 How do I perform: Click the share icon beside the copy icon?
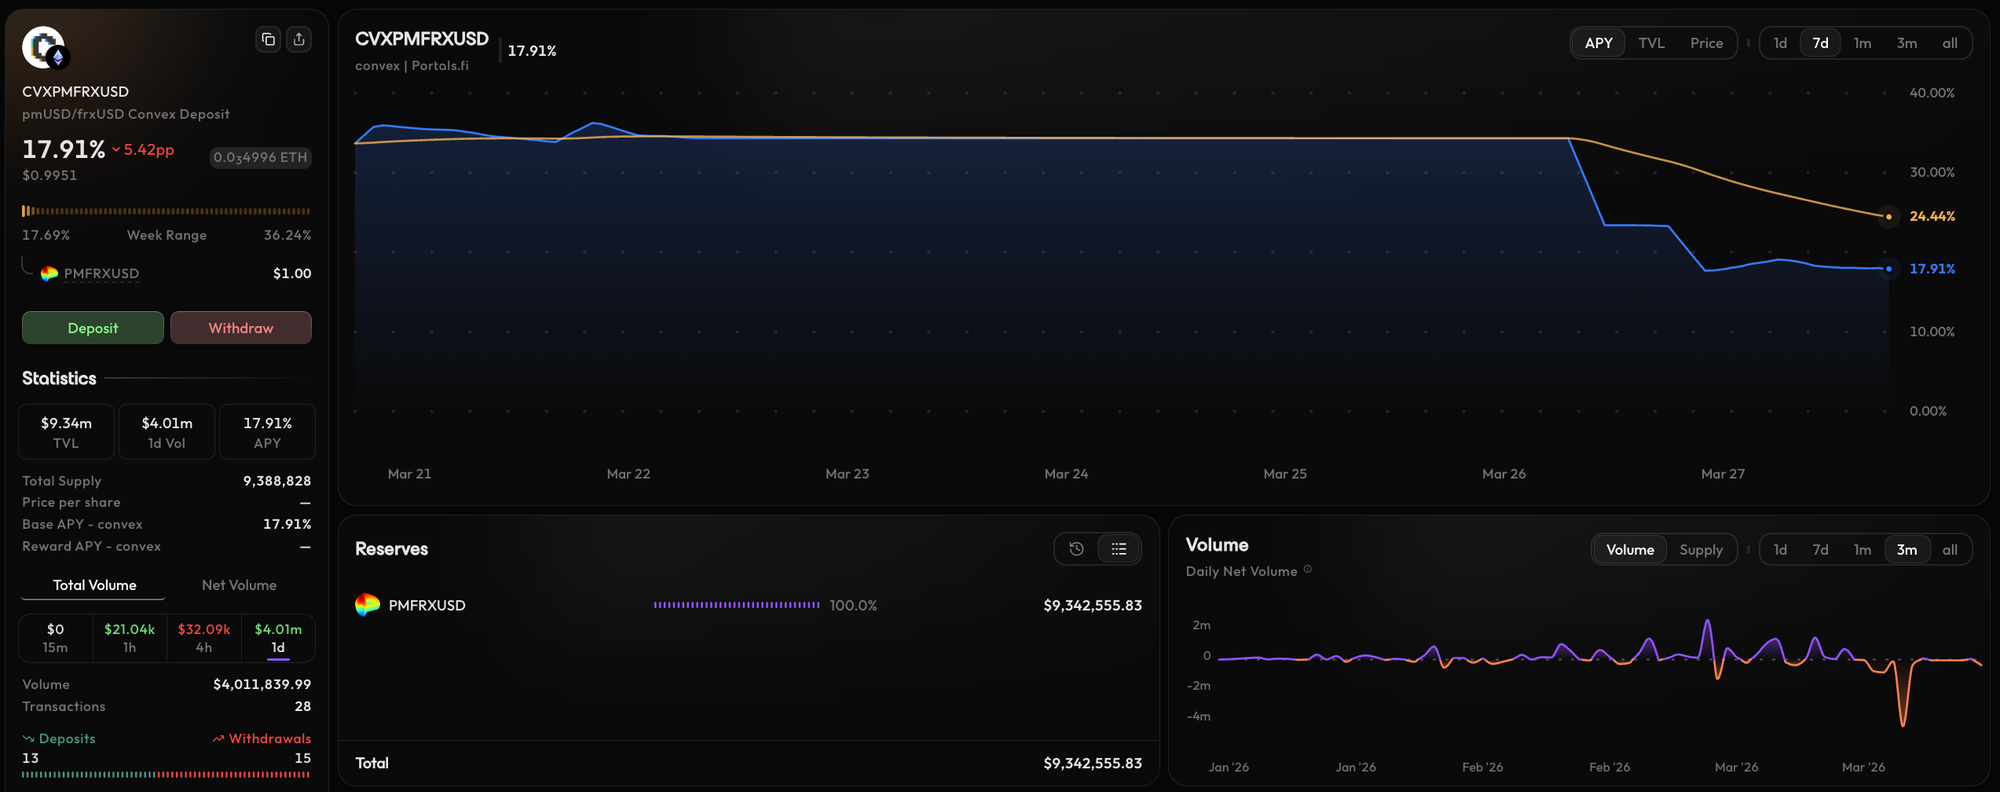coord(299,40)
